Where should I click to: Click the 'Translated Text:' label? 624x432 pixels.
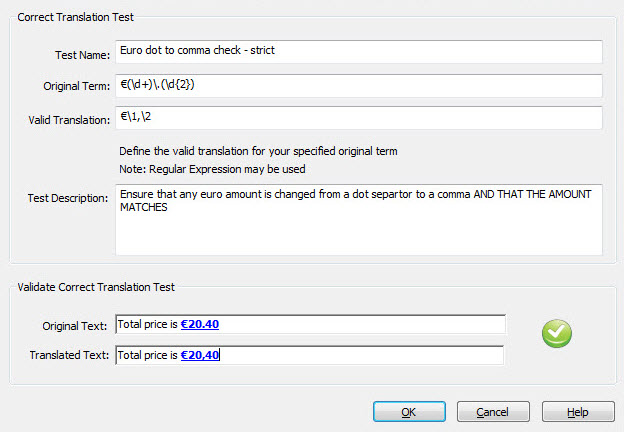(69, 356)
